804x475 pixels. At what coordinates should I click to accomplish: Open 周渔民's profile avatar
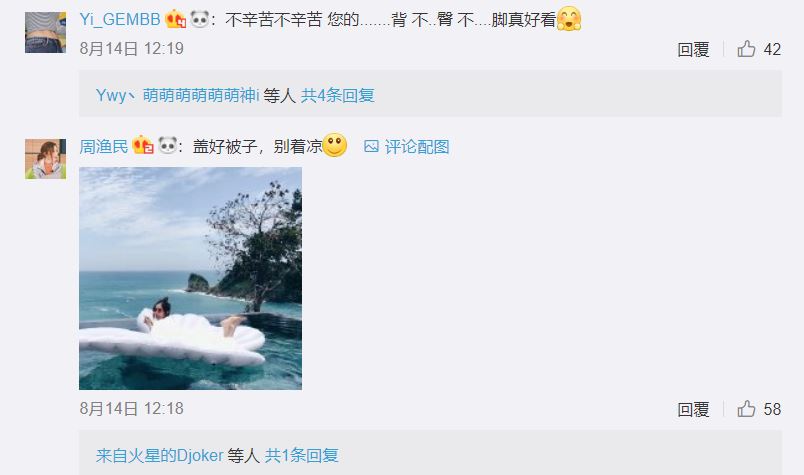tap(46, 159)
